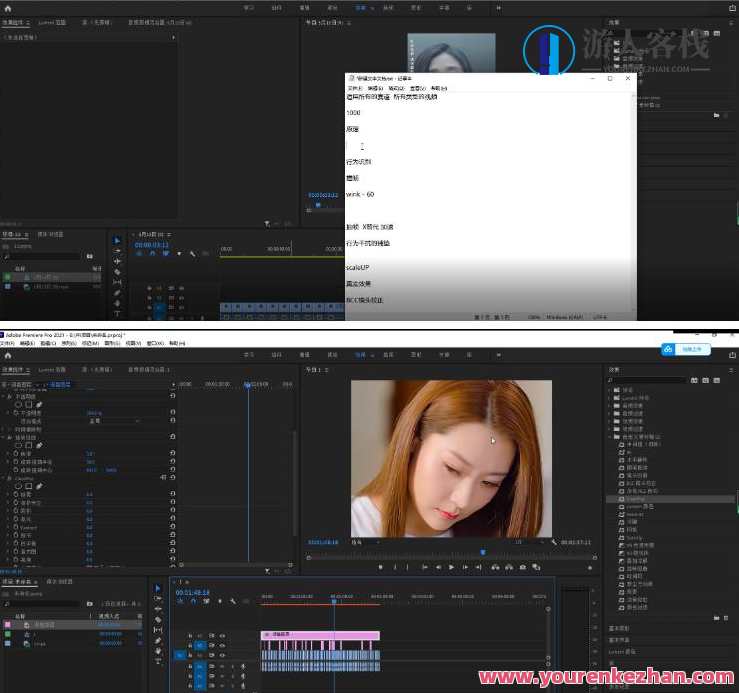Select the pink clip on the lower timeline
The width and height of the screenshot is (739, 693).
click(x=320, y=635)
